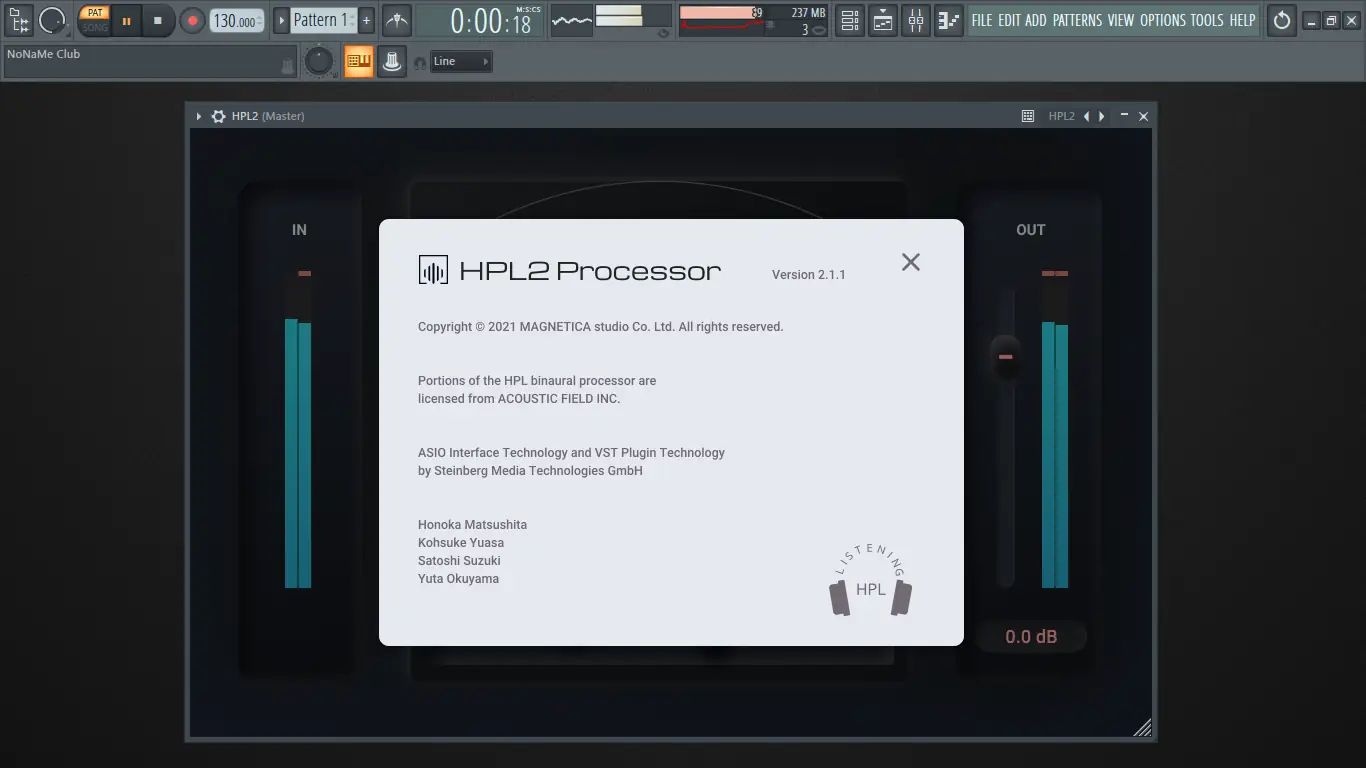Image resolution: width=1366 pixels, height=768 pixels.
Task: Open the ADD menu
Action: click(x=1036, y=20)
